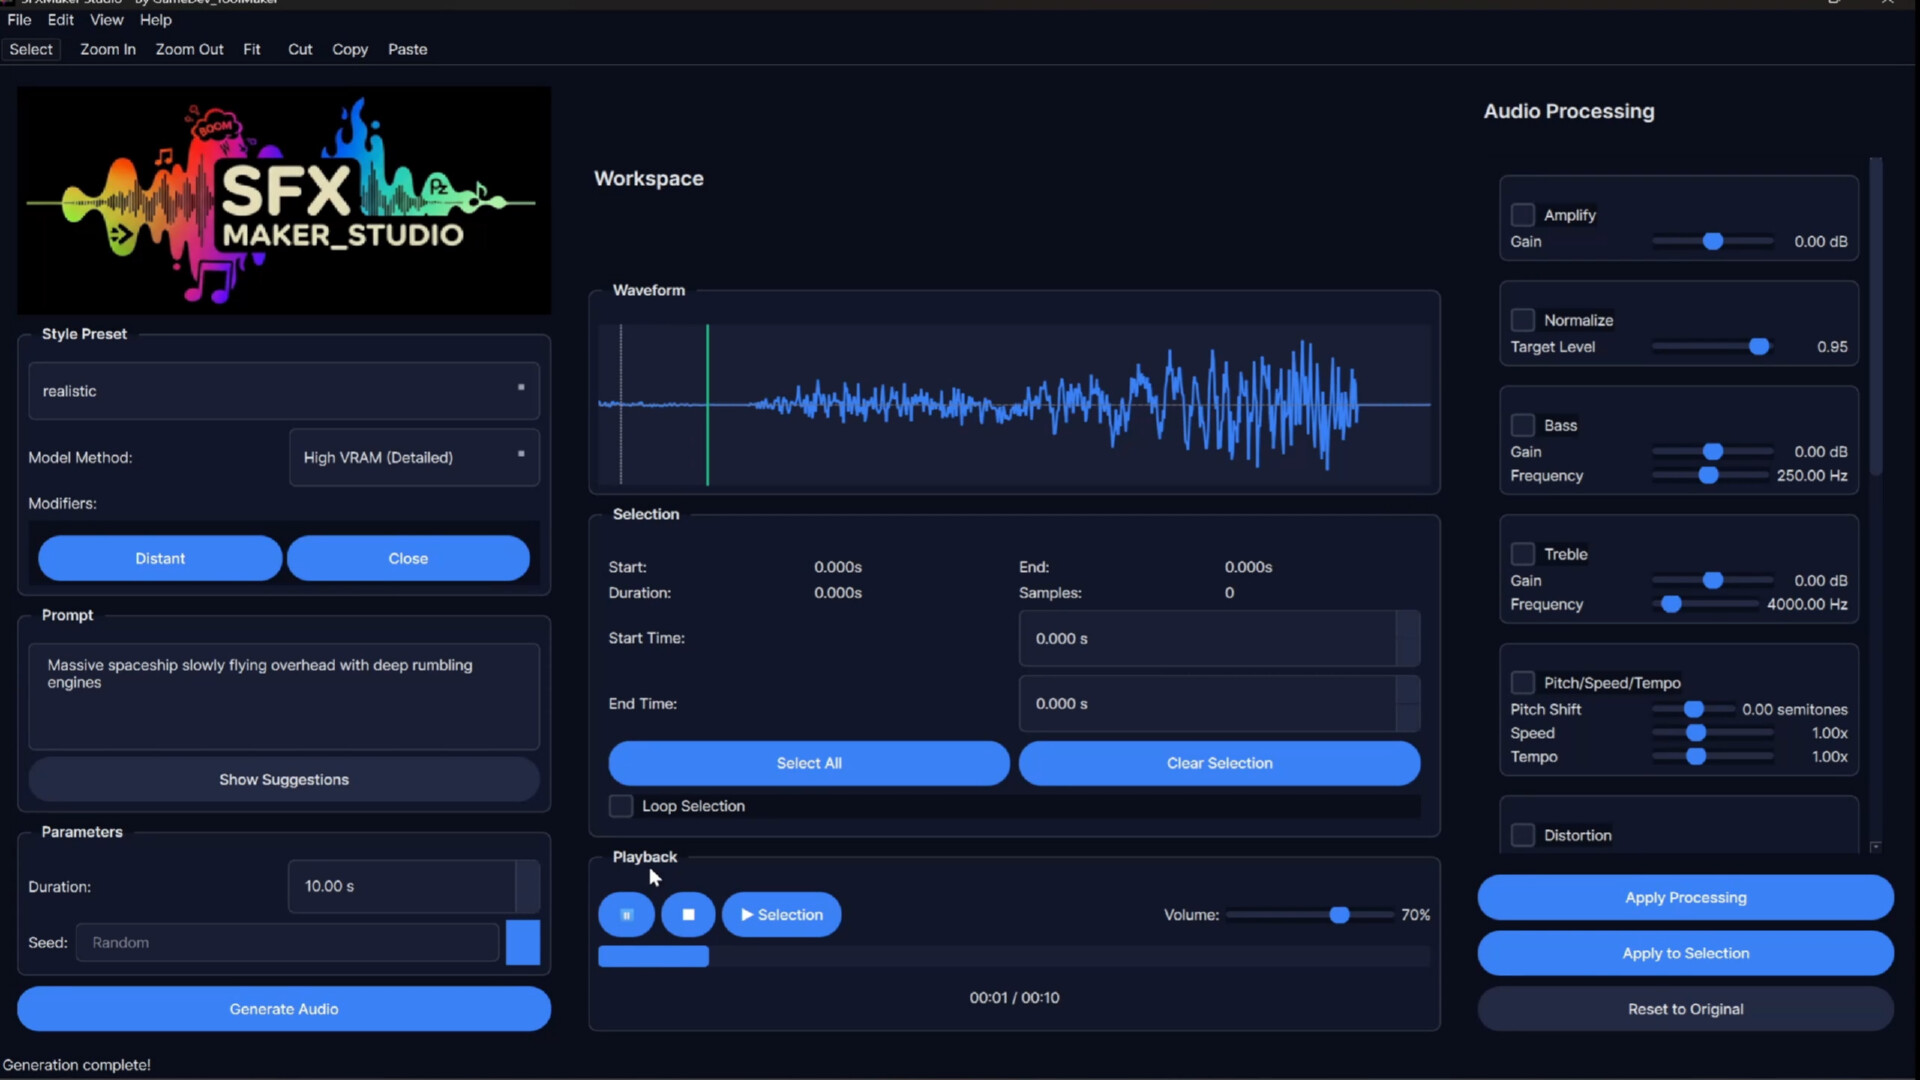
Task: Use the Cut audio tool
Action: (x=299, y=48)
